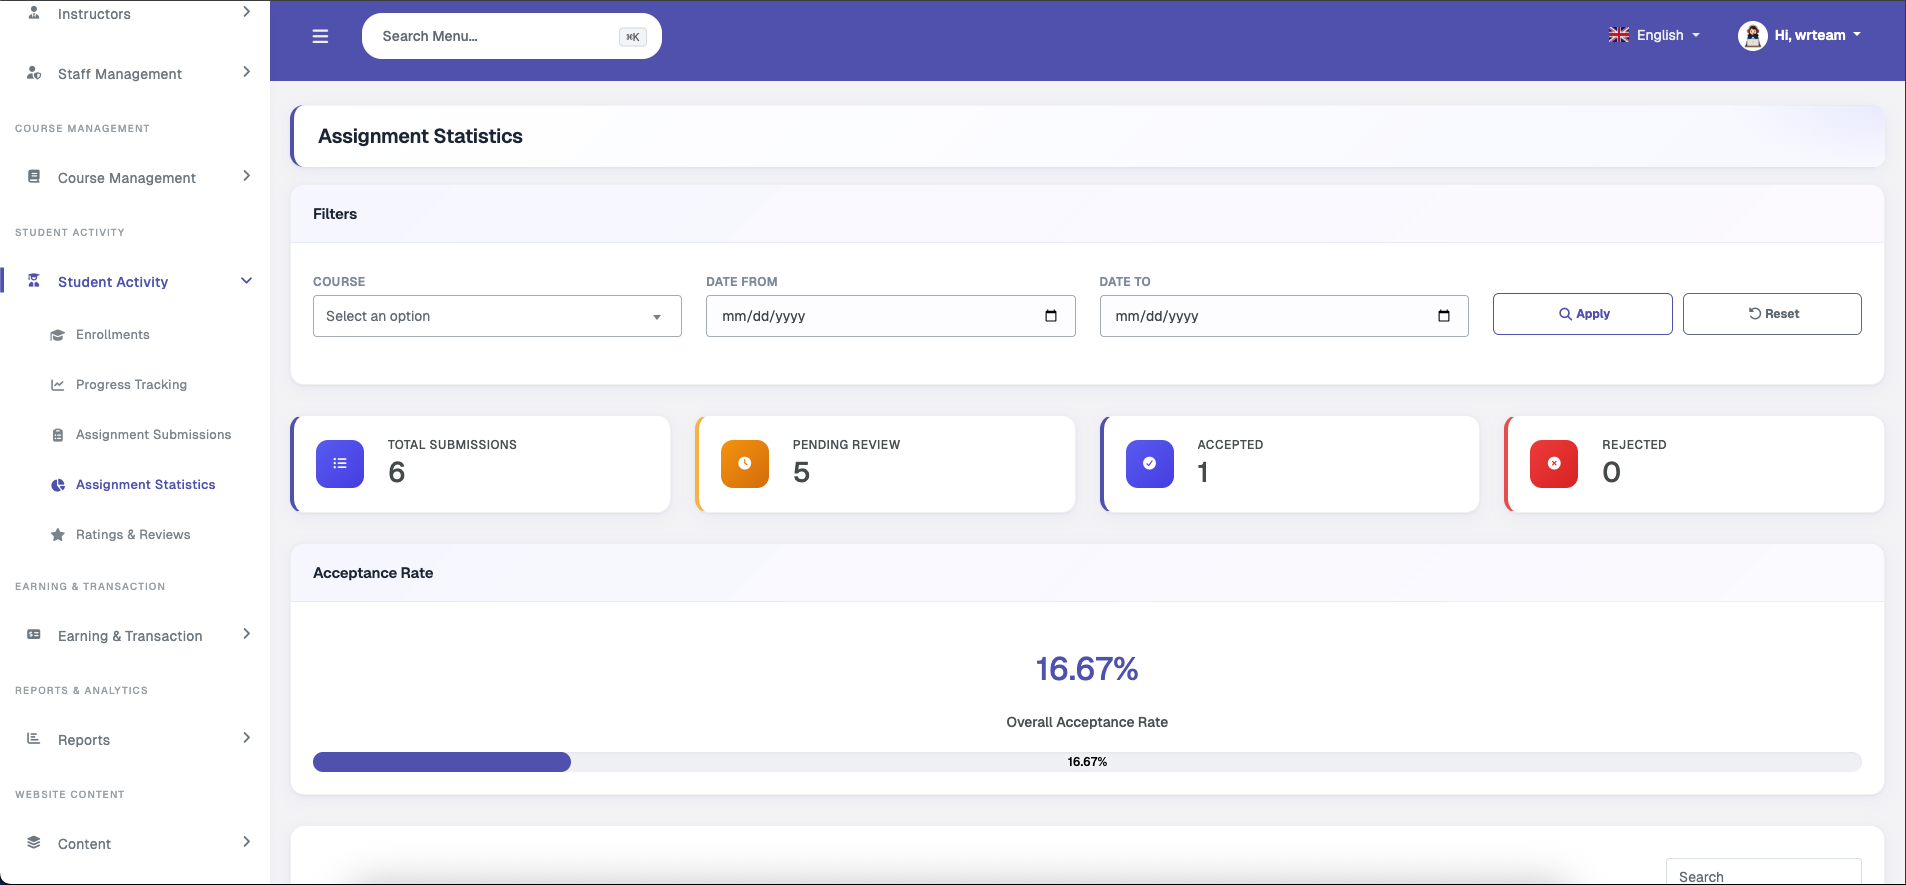The width and height of the screenshot is (1906, 885).
Task: Click the Total Submissions list icon
Action: tap(340, 464)
